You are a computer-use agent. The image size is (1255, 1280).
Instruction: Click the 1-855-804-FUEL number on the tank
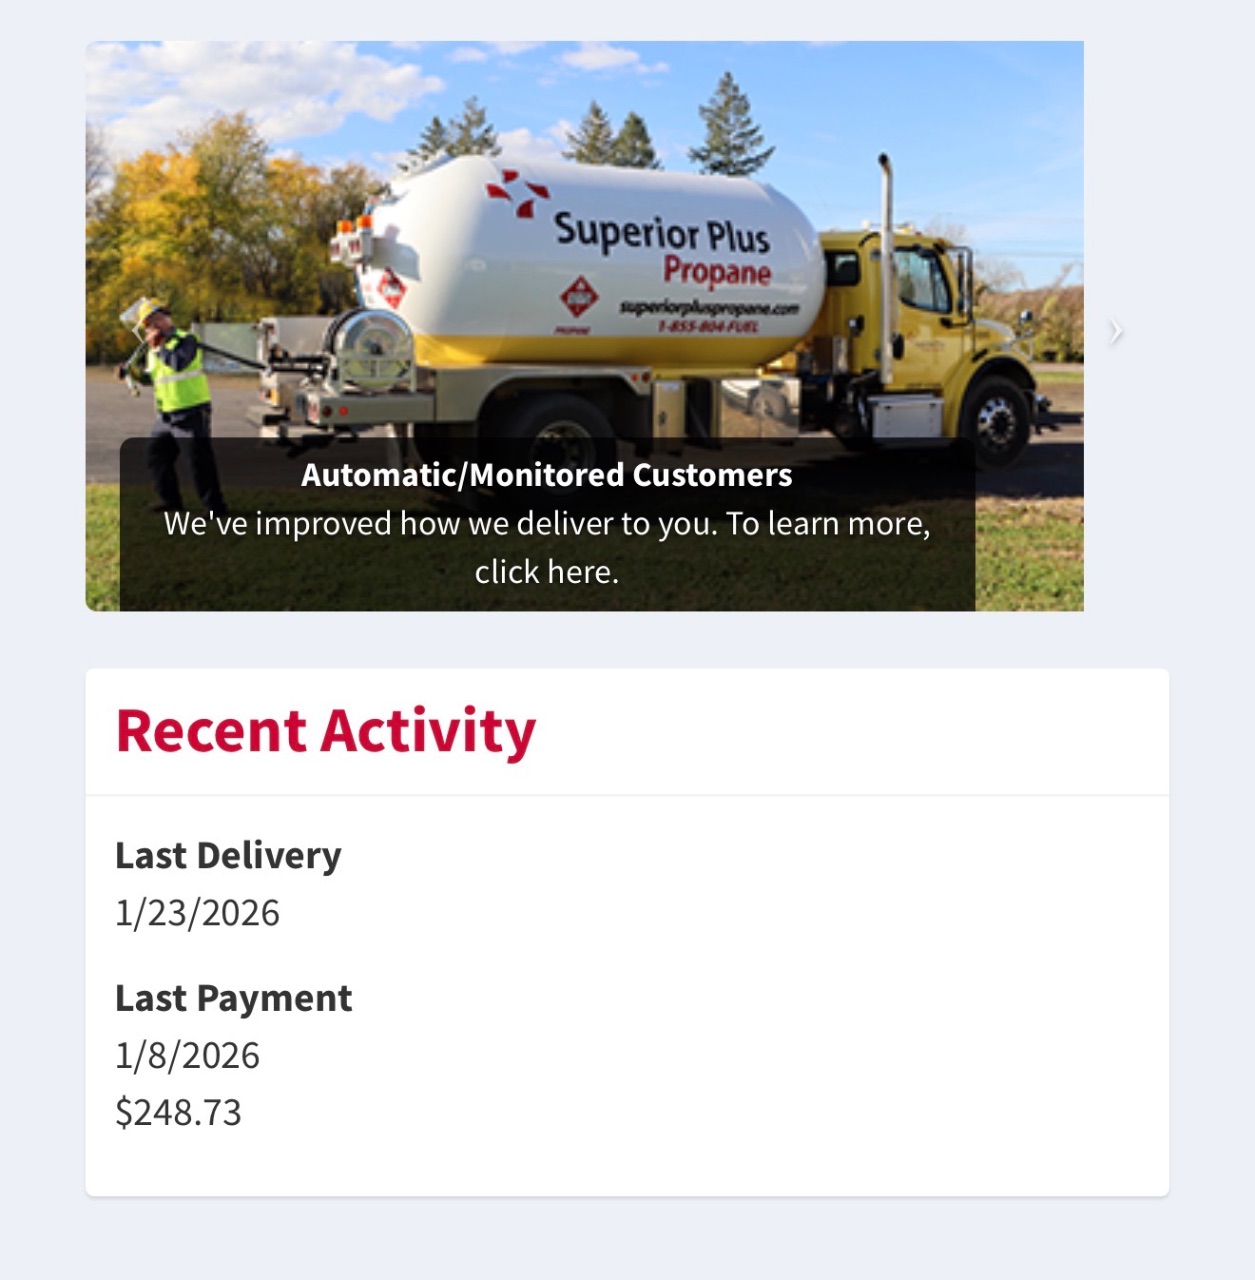coord(707,326)
